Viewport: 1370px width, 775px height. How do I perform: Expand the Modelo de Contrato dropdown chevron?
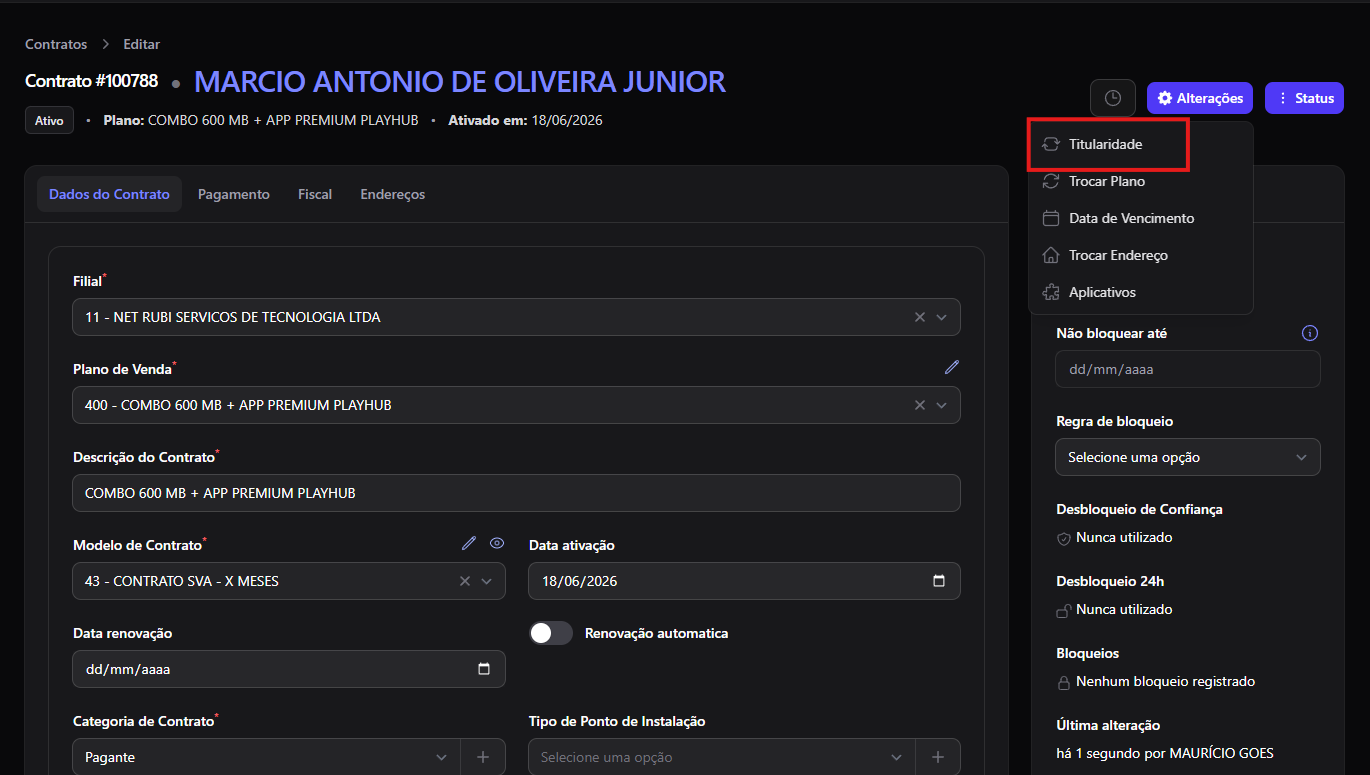(x=487, y=581)
